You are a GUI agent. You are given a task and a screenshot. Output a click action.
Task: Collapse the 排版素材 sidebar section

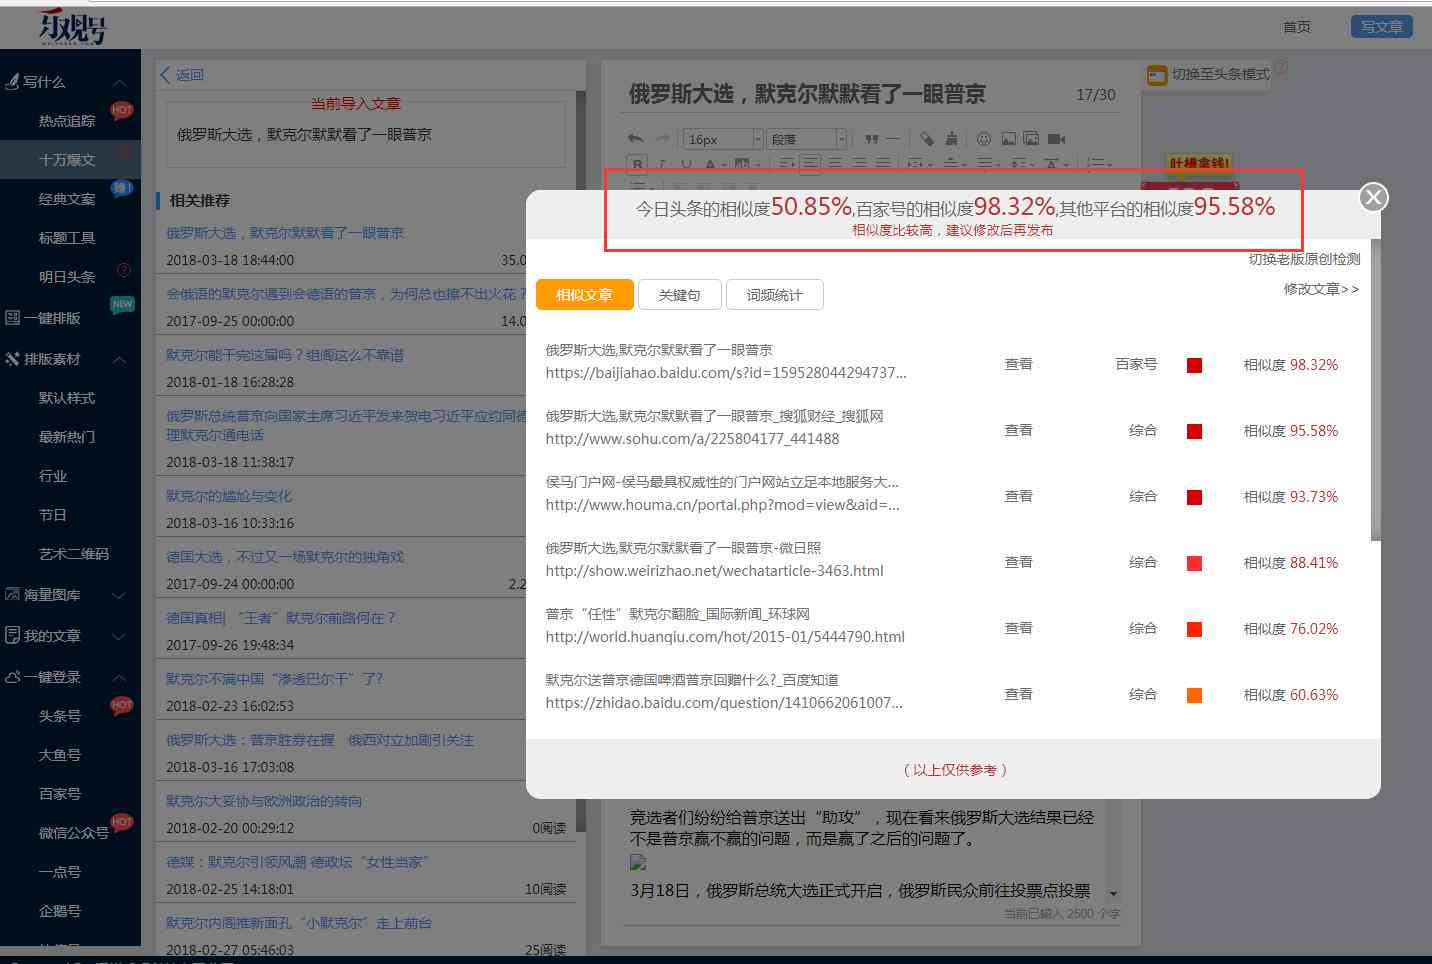(119, 359)
